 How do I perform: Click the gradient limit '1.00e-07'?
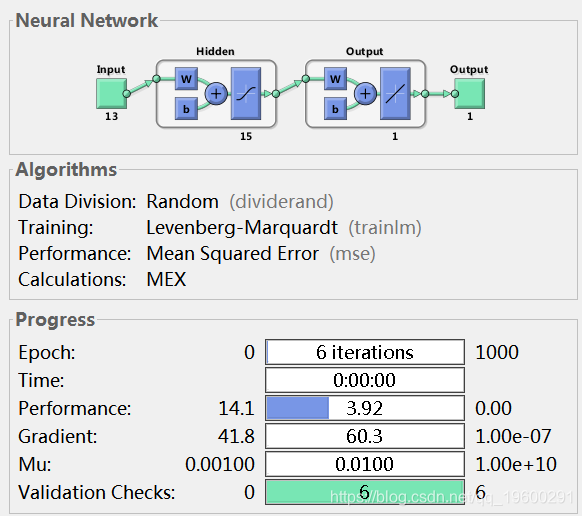tap(513, 436)
